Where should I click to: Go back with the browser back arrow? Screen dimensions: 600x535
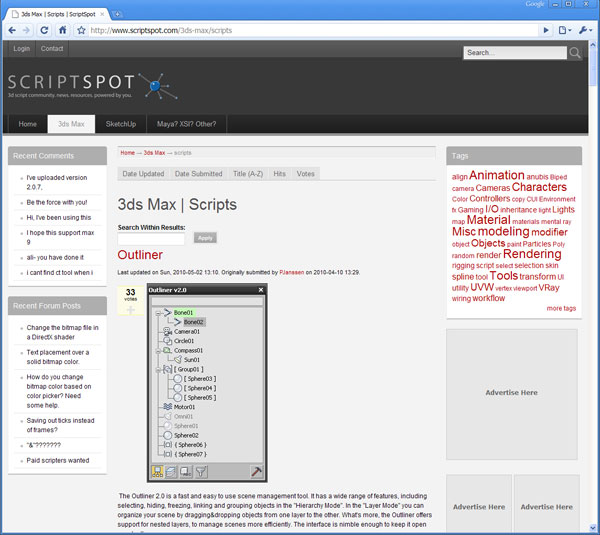[x=12, y=30]
